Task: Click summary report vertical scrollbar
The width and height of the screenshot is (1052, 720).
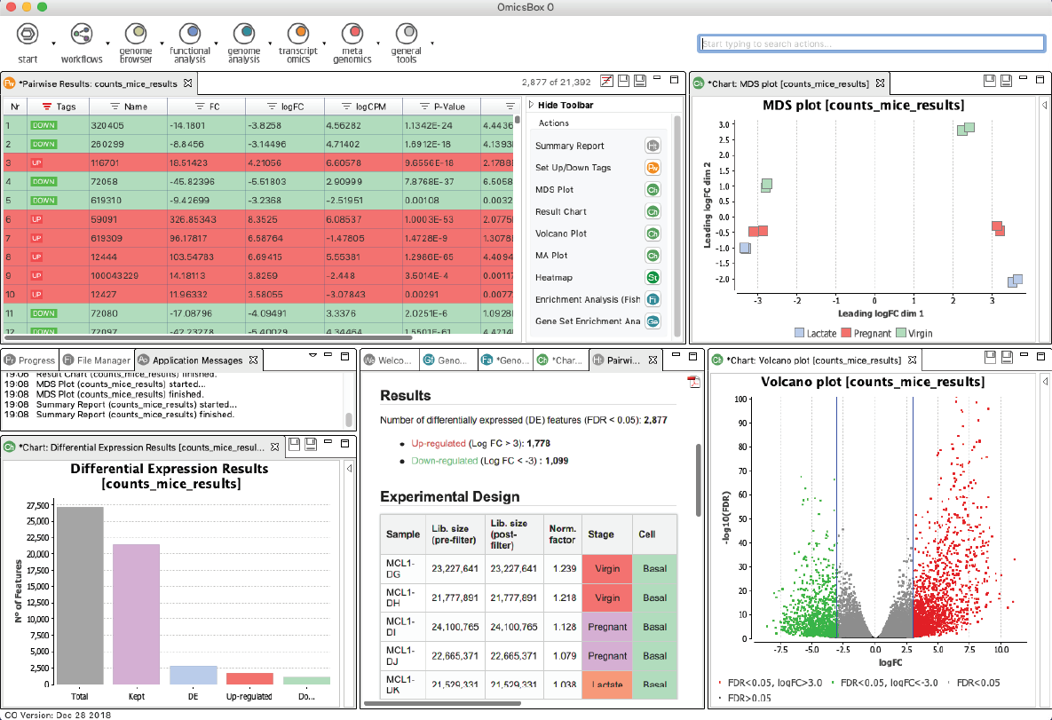Action: point(698,480)
